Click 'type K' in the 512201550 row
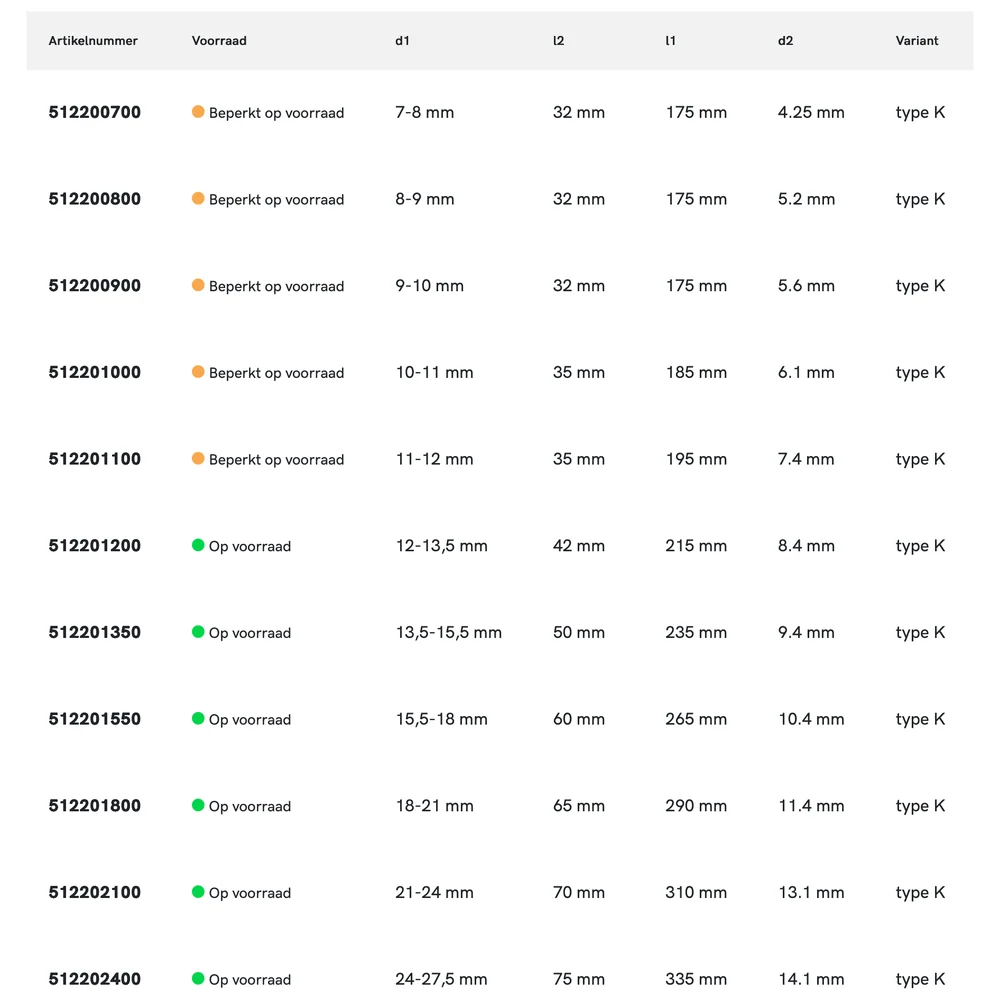The height and width of the screenshot is (1000, 1000). click(920, 719)
